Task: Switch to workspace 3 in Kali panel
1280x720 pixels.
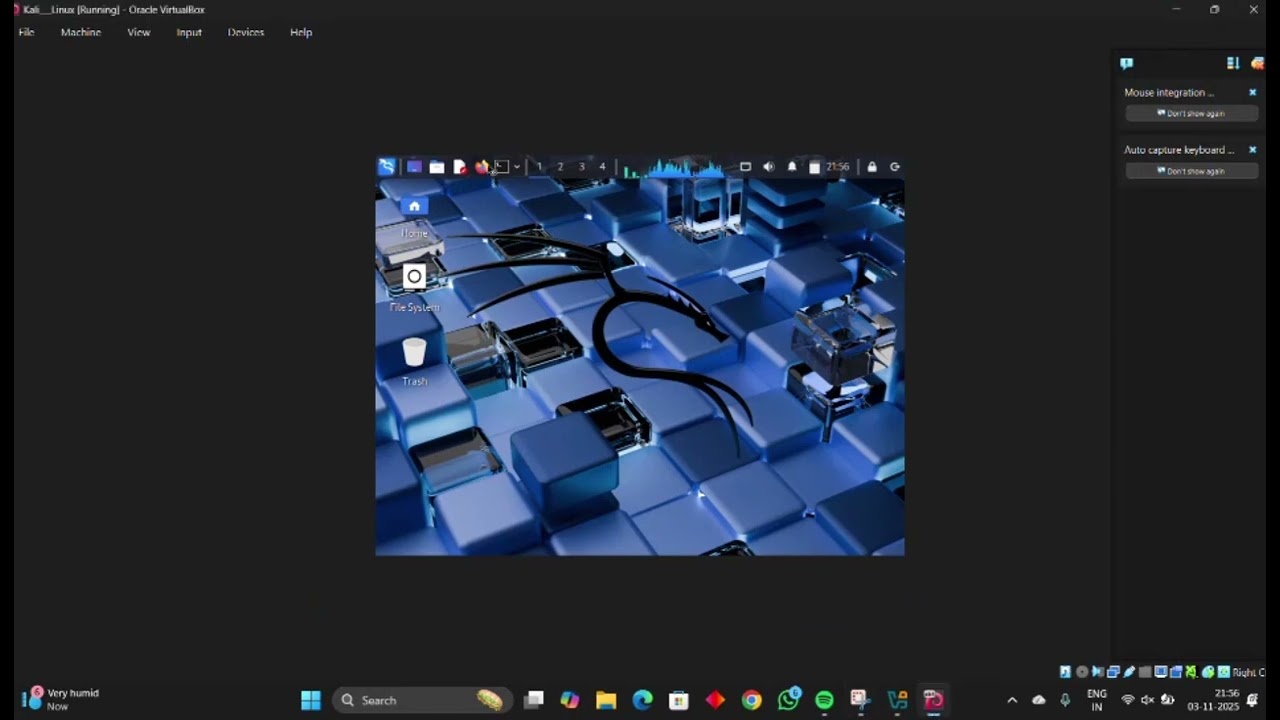Action: 581,167
